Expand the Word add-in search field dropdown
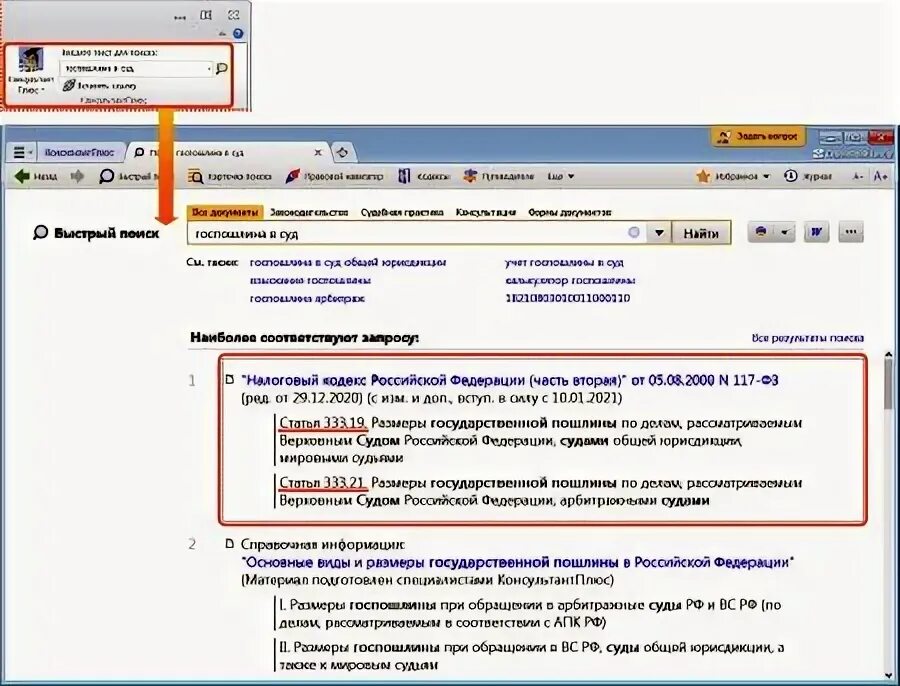This screenshot has width=900, height=686. click(209, 69)
